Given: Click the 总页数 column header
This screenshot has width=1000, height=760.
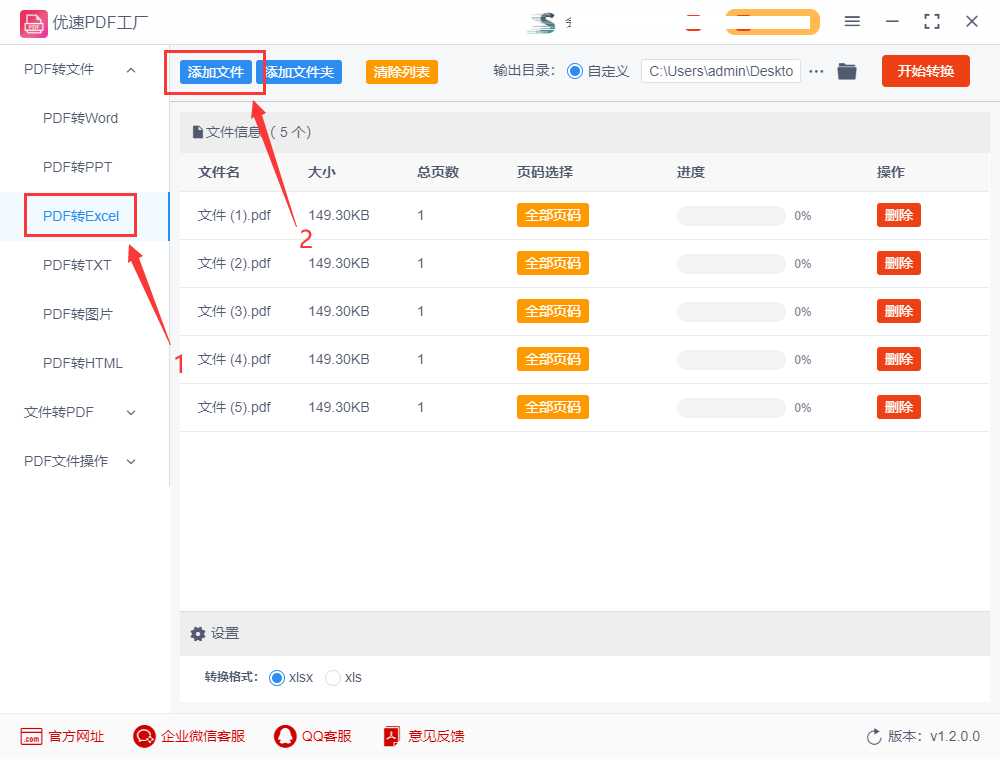Looking at the screenshot, I should click(x=438, y=172).
